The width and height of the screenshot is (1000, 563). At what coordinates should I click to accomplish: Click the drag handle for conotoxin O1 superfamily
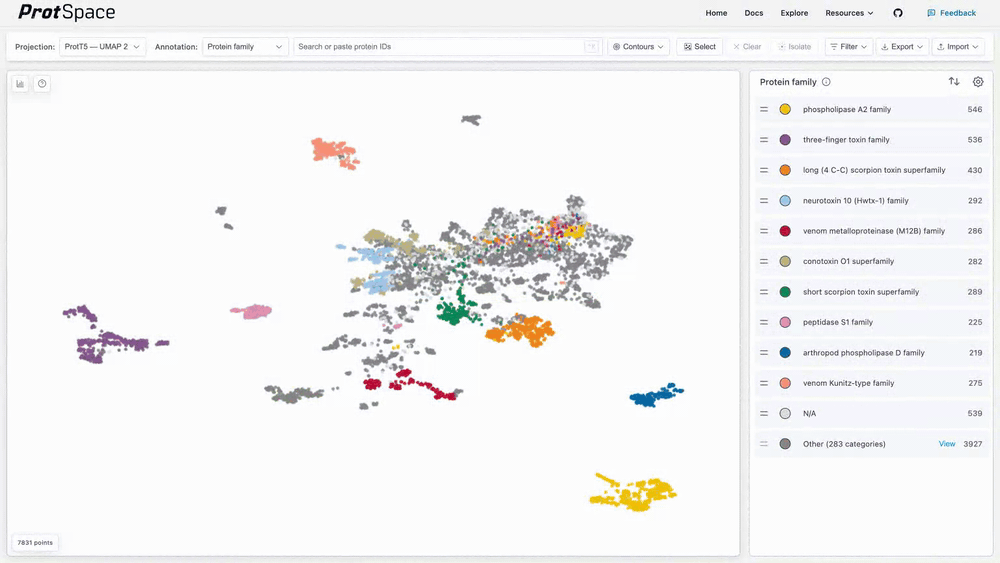point(764,261)
